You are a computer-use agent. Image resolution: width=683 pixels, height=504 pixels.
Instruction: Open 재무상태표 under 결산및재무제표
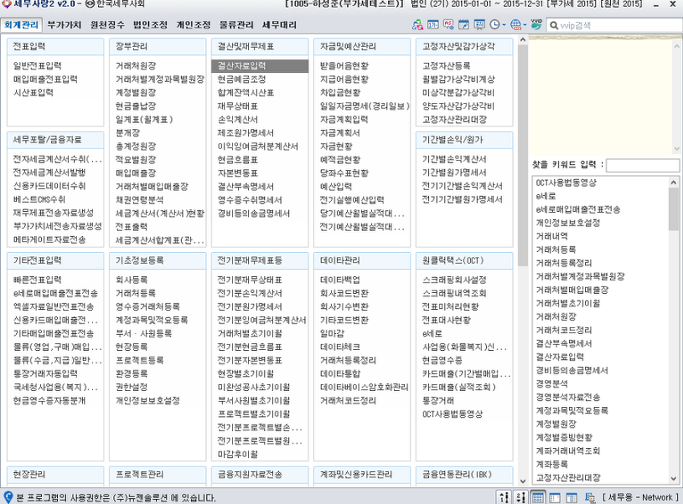point(238,106)
